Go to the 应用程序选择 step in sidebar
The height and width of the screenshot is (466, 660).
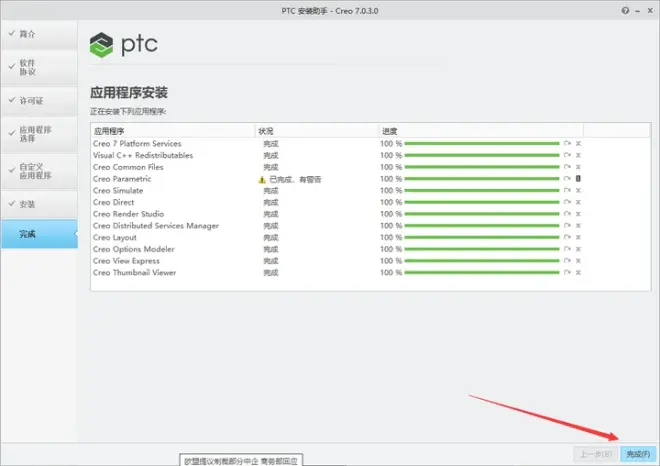(x=39, y=134)
